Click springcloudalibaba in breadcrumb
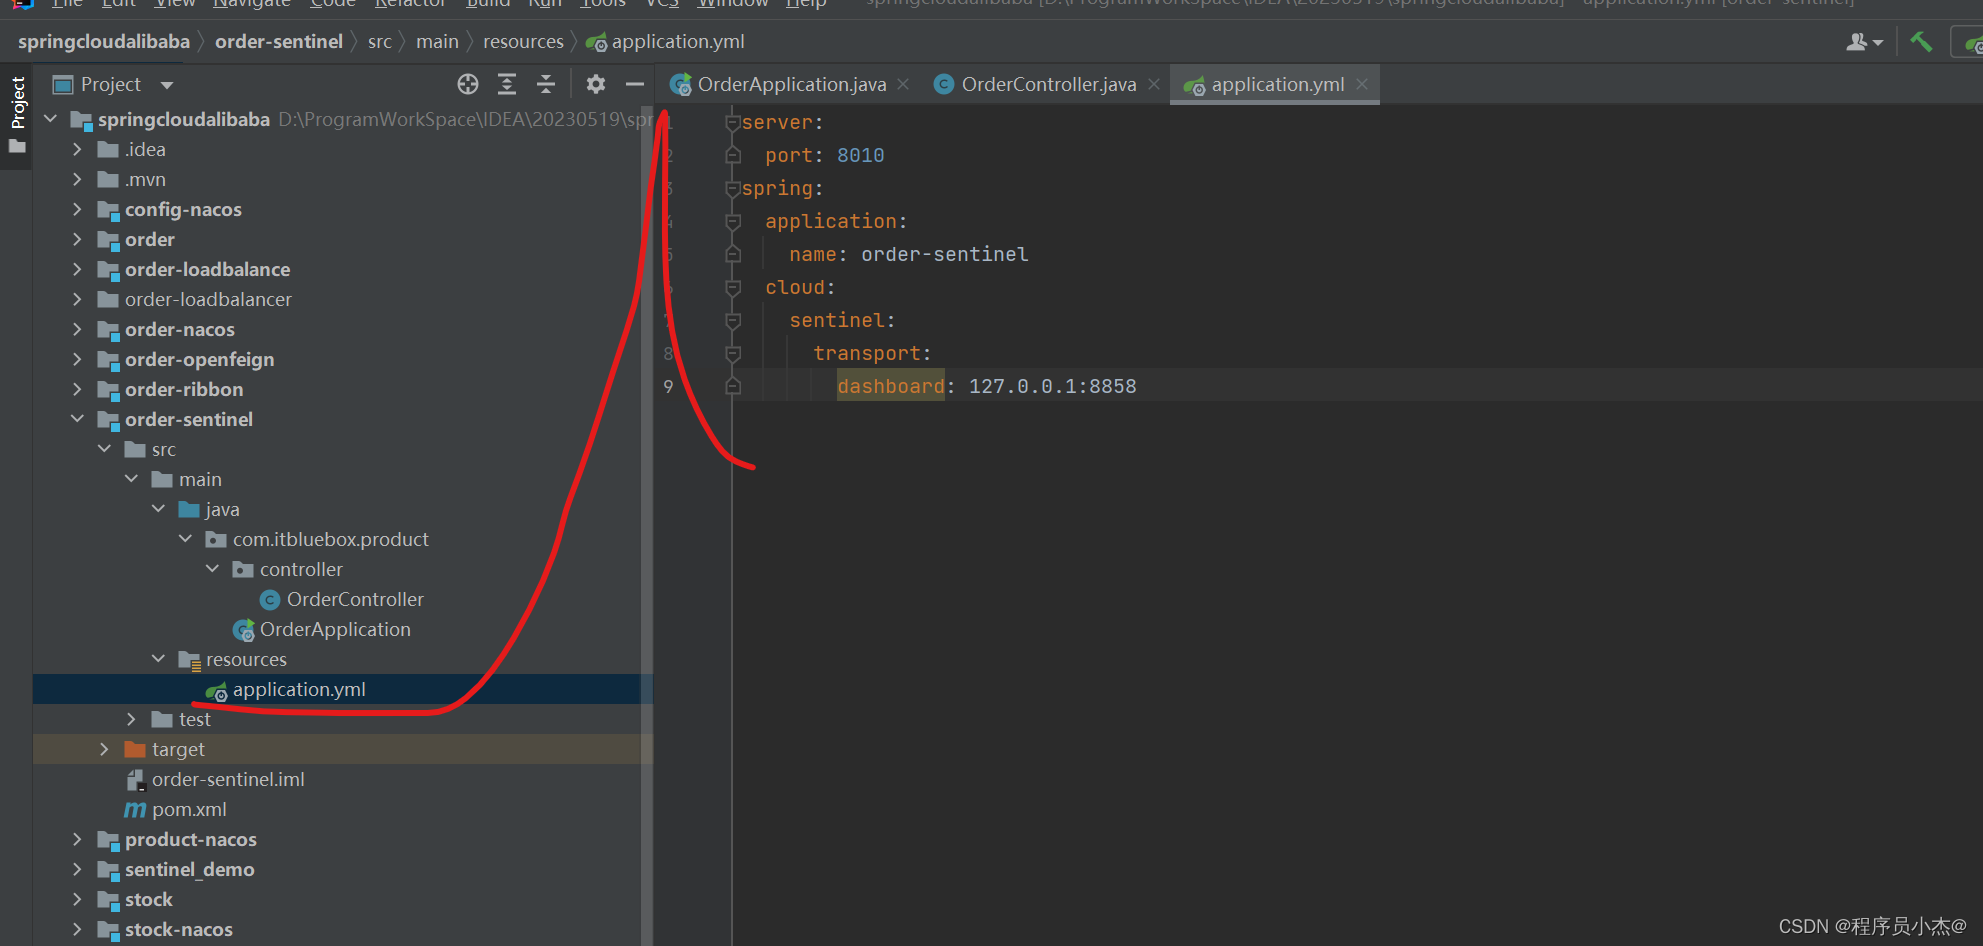The width and height of the screenshot is (1983, 946). (x=104, y=42)
